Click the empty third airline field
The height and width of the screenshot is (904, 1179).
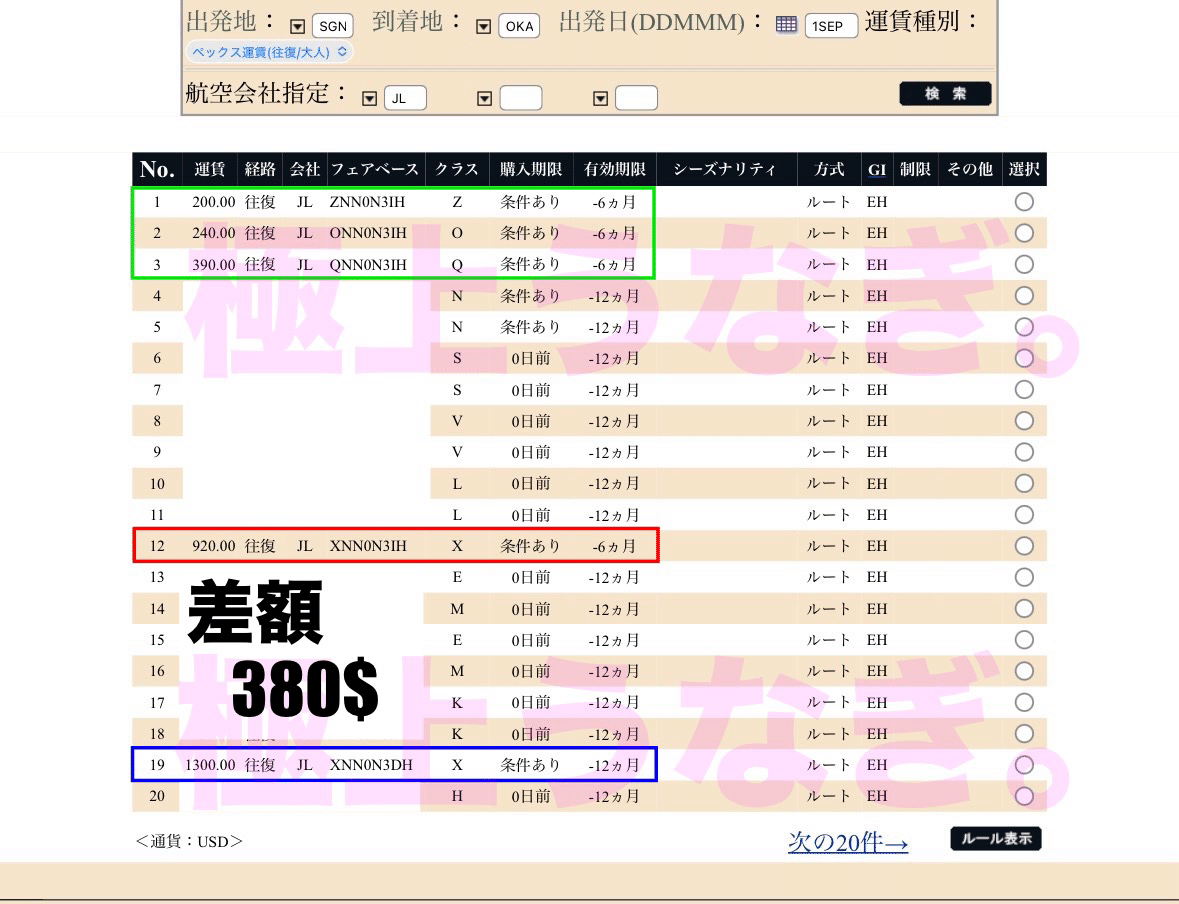[637, 99]
